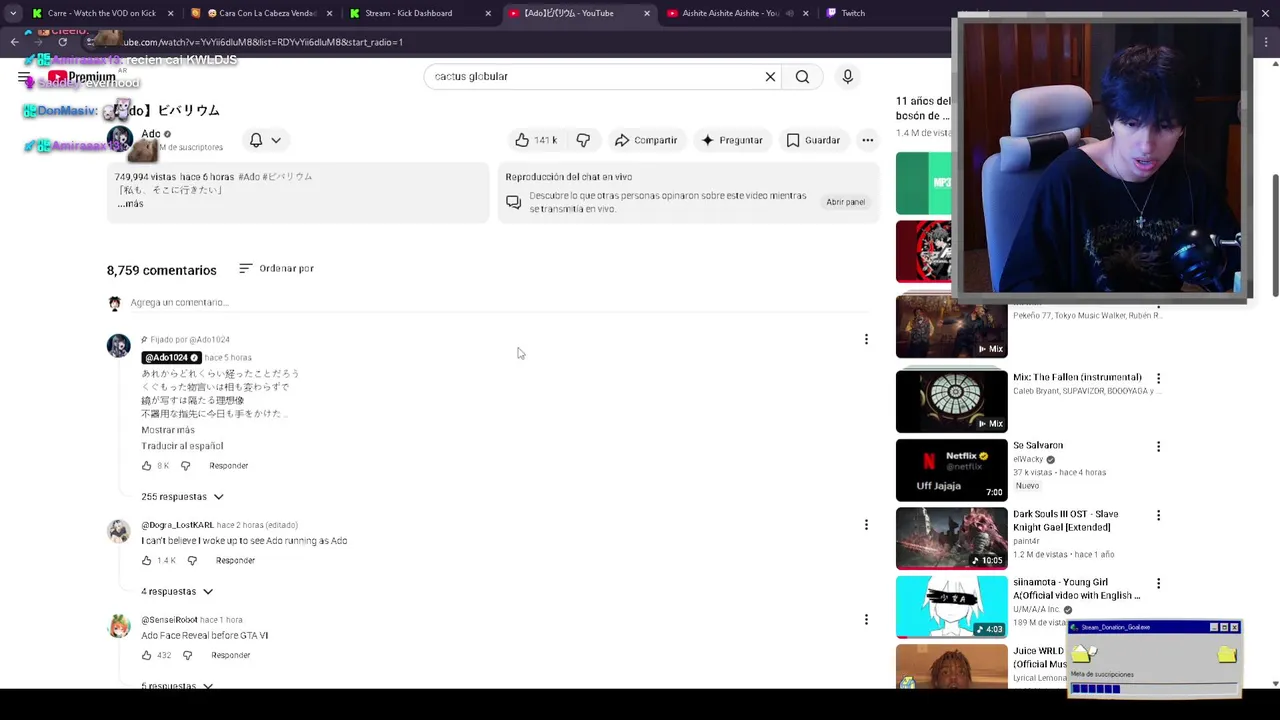The width and height of the screenshot is (1280, 720).
Task: Open siinamota Young Girl A video thumbnail
Action: click(x=951, y=607)
